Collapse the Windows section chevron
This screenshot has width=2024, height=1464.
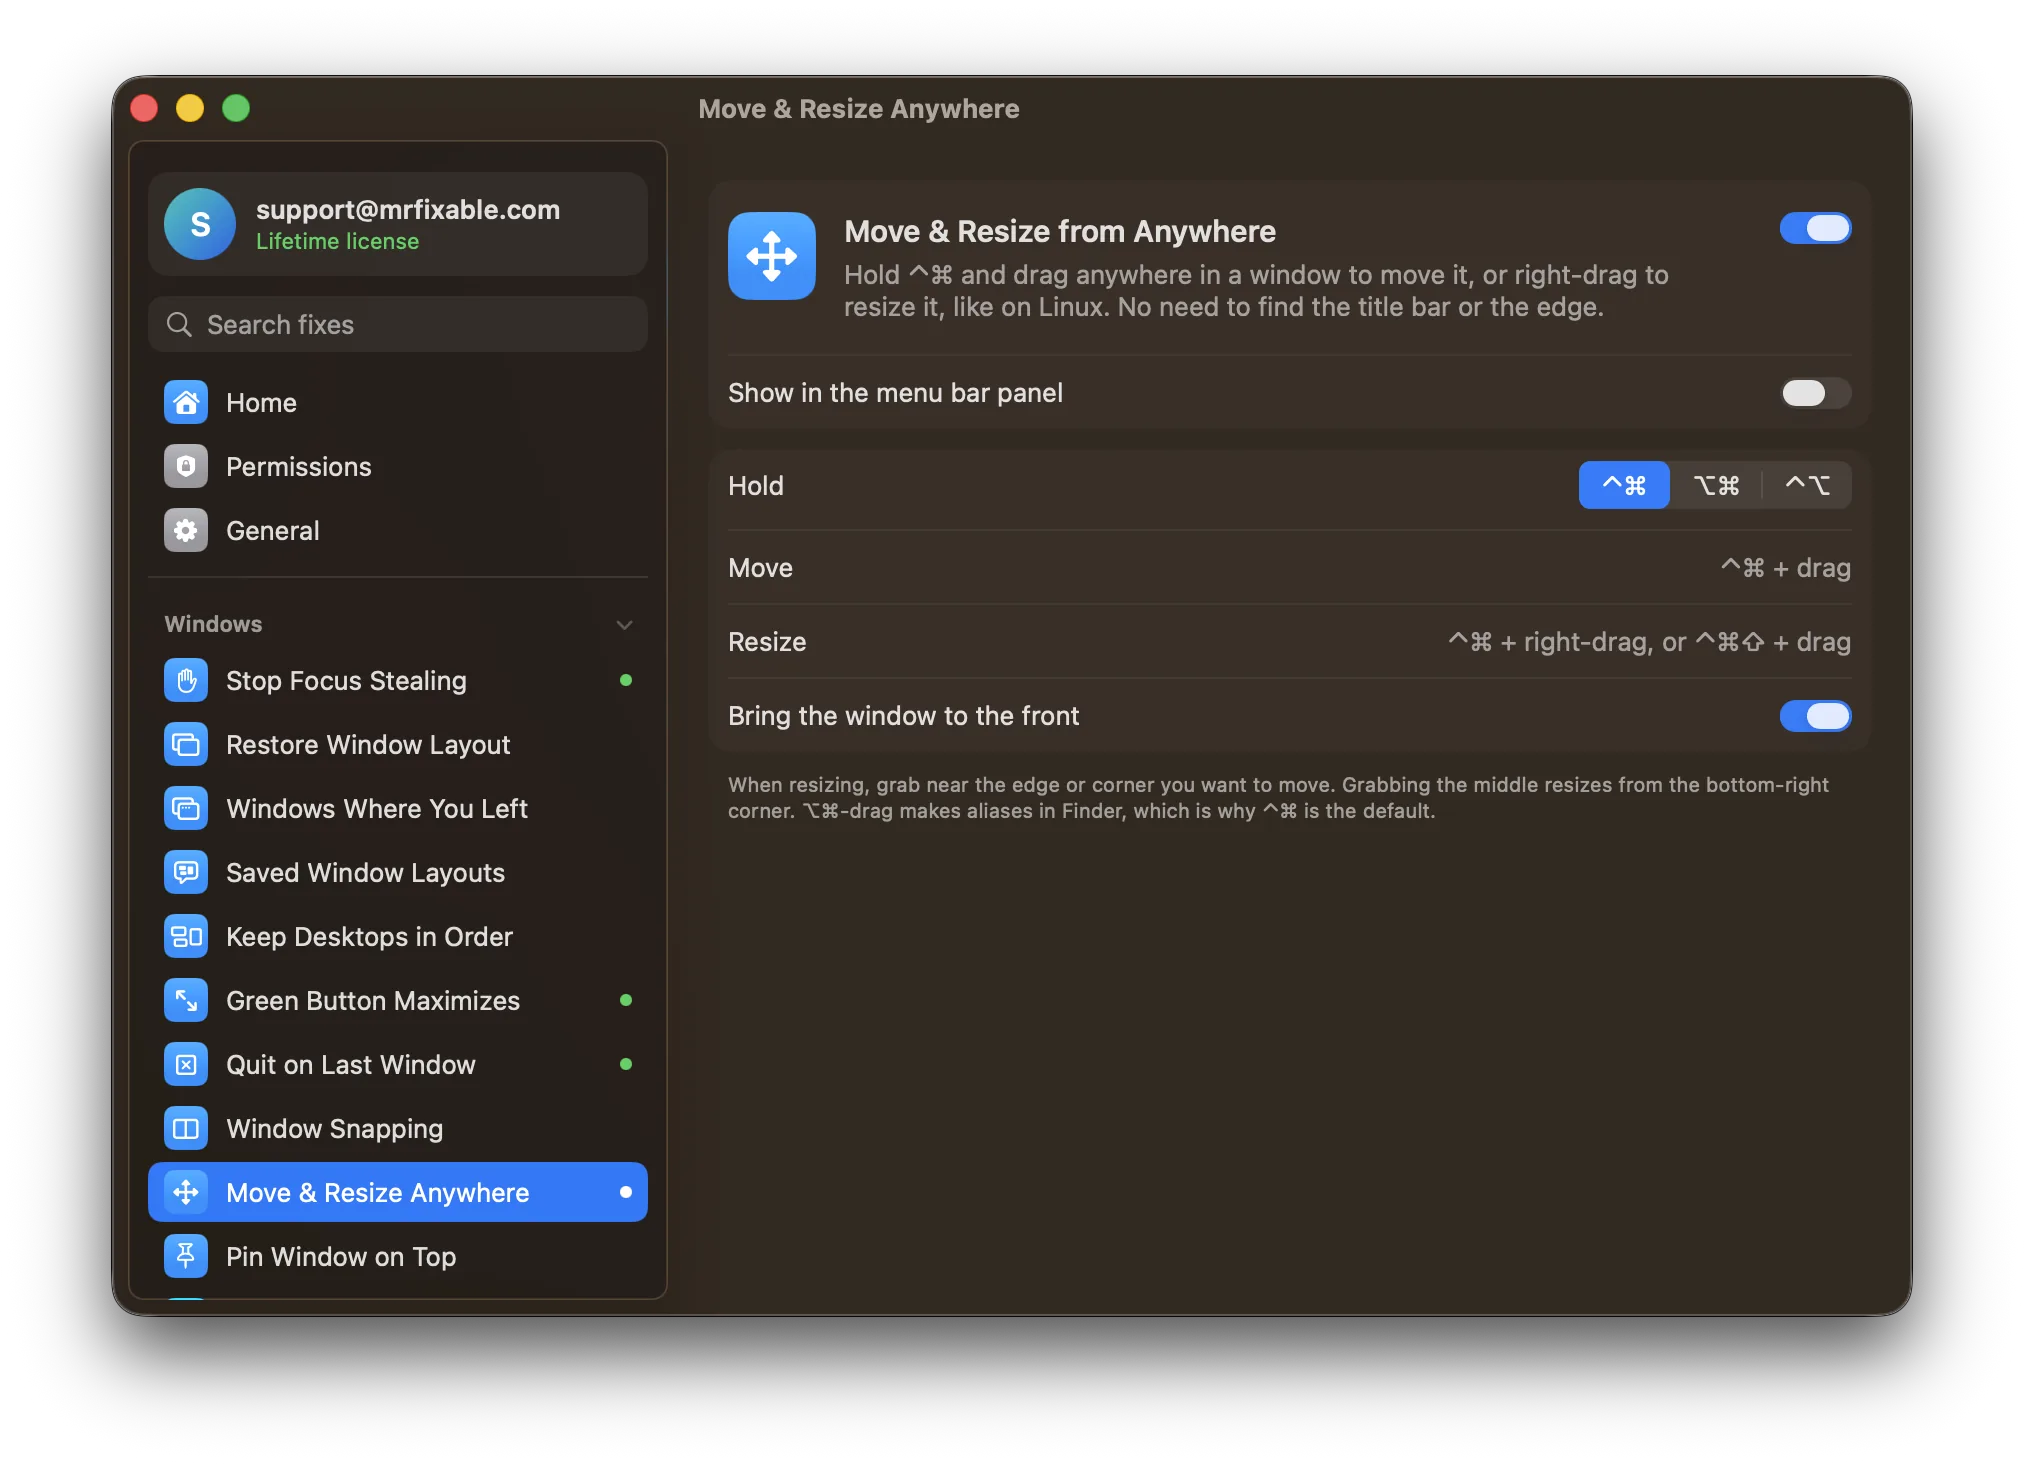pos(625,625)
